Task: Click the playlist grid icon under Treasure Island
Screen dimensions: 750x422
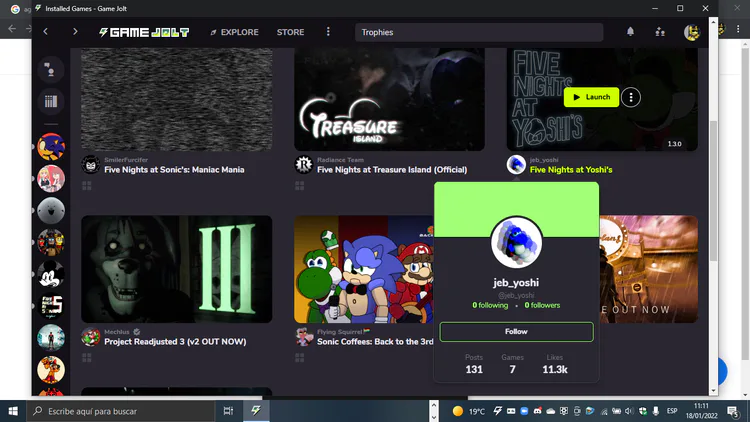Action: tap(299, 186)
